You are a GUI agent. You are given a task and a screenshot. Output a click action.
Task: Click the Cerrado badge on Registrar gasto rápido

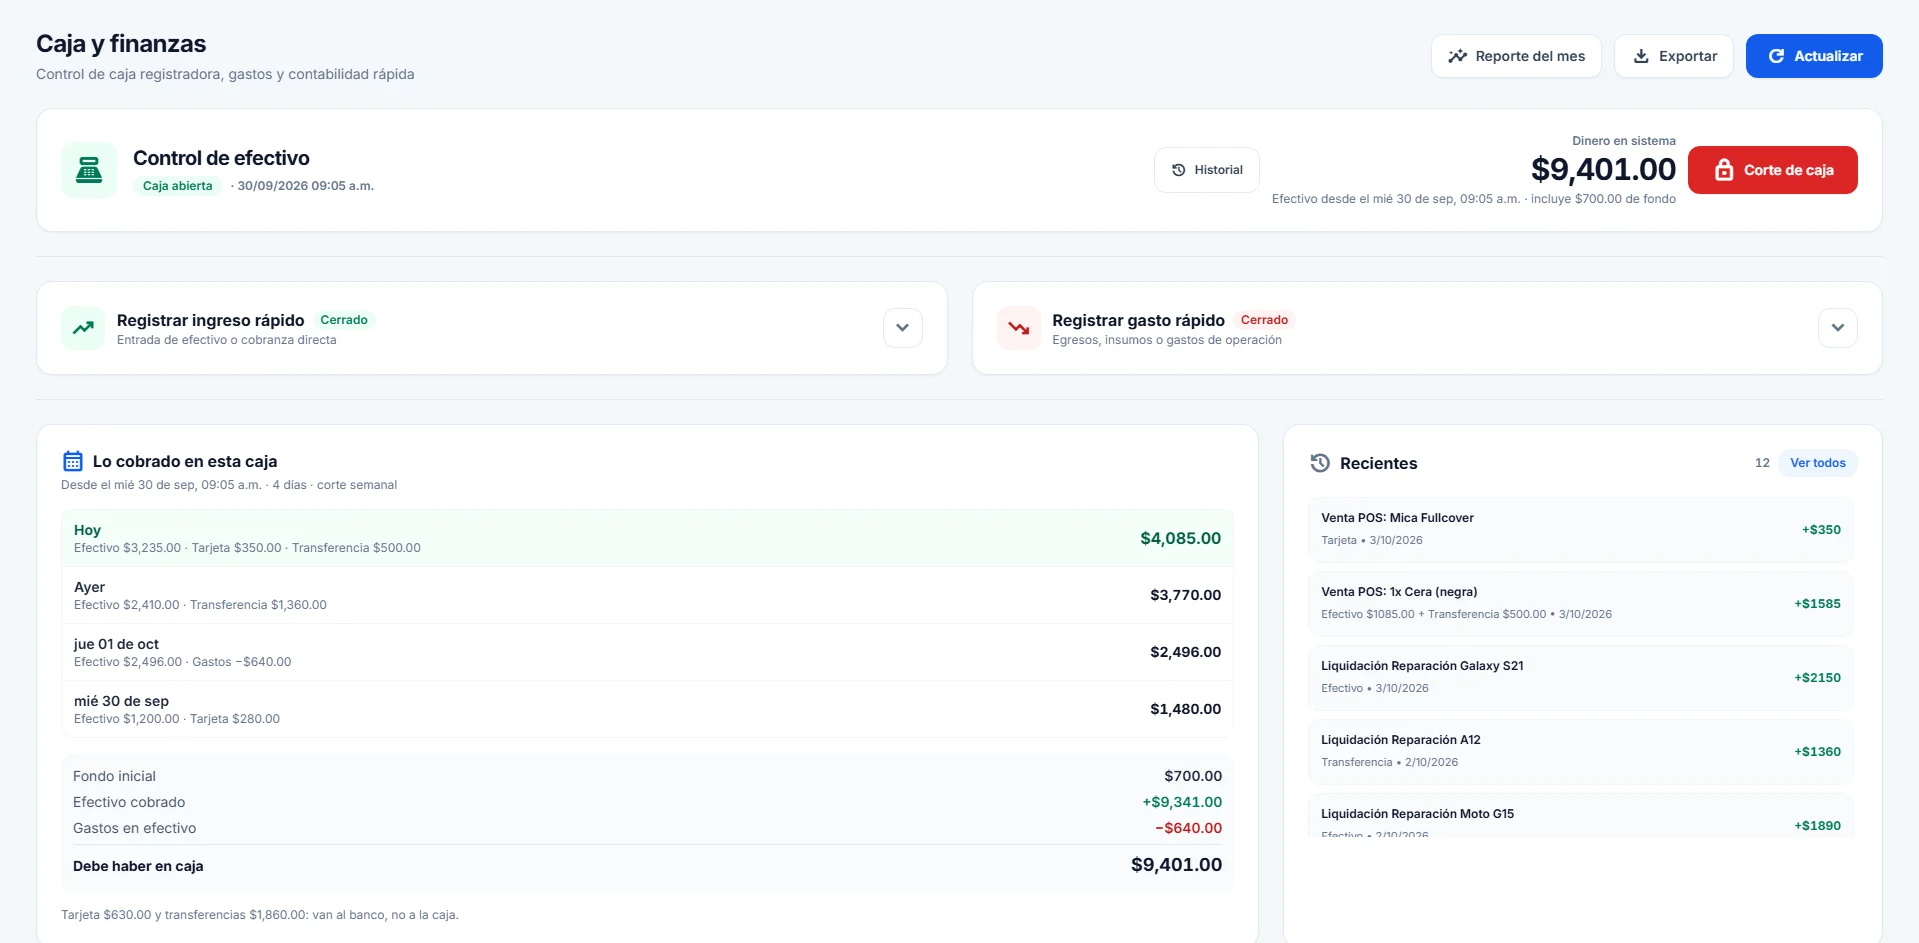[1264, 320]
